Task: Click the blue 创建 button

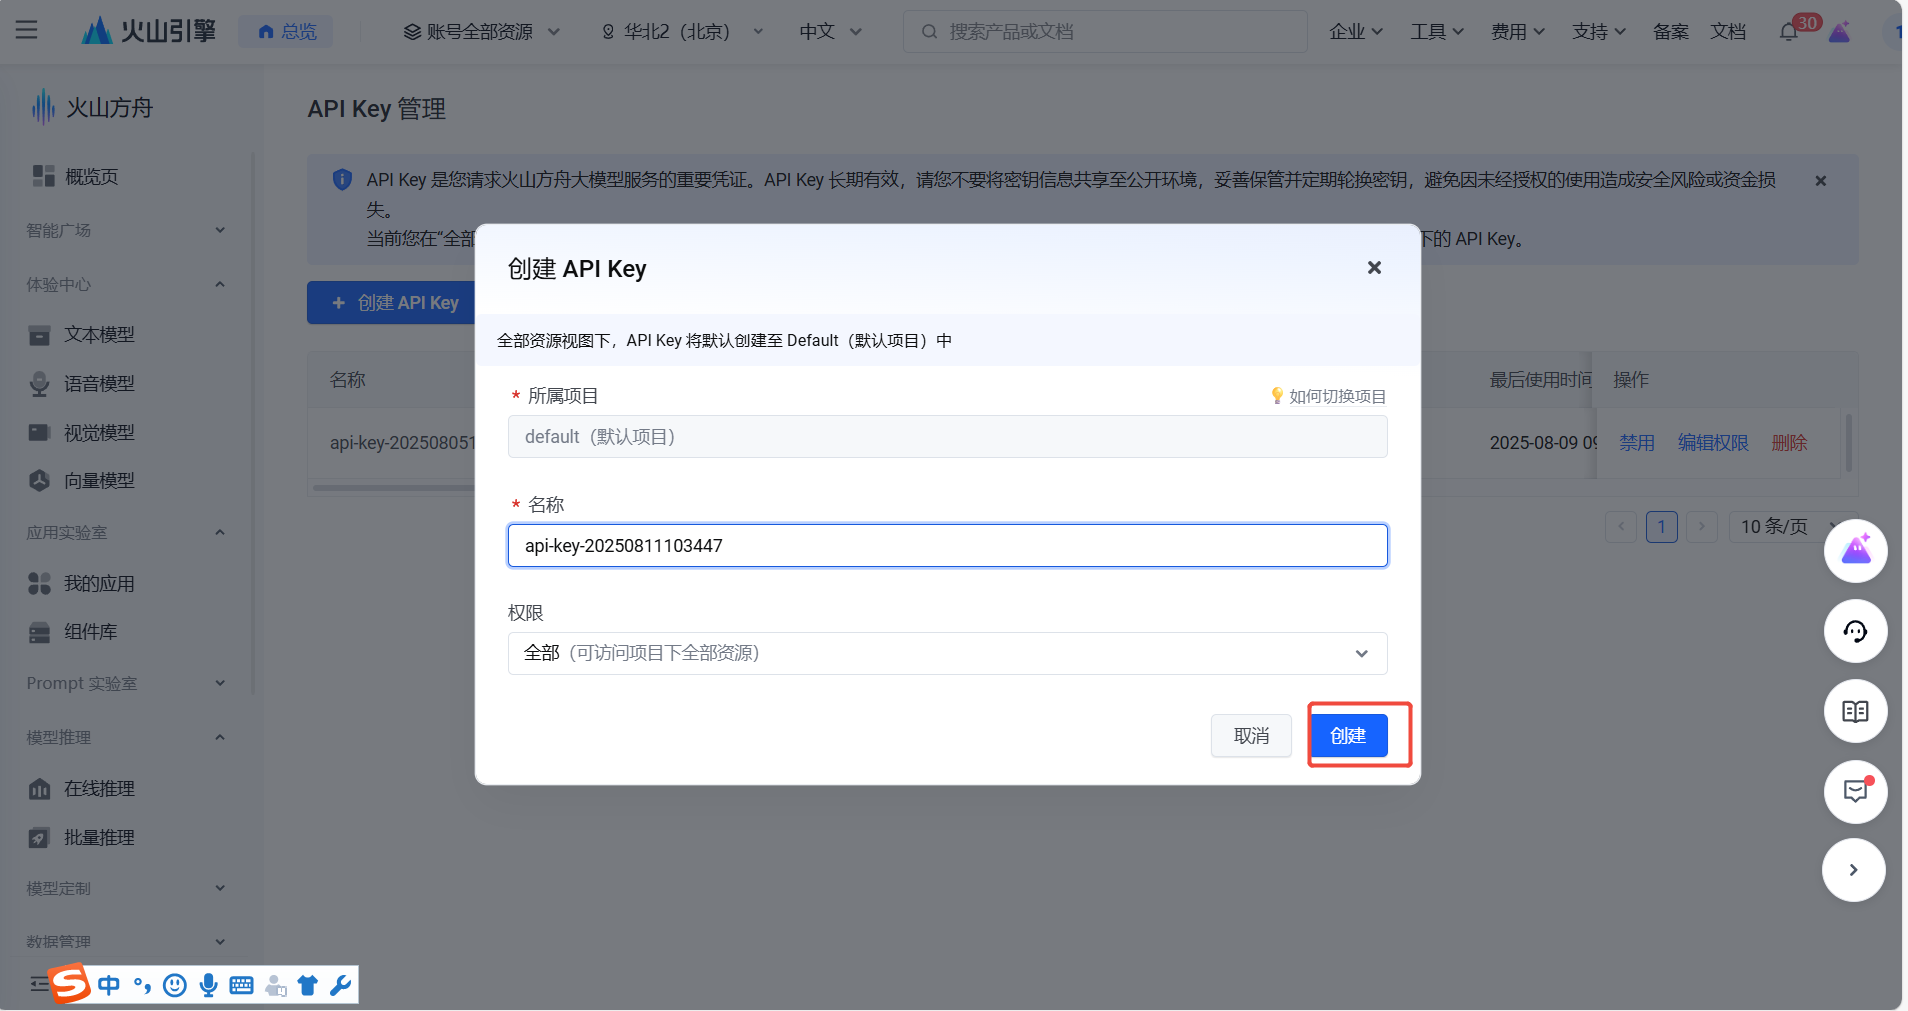Action: pyautogui.click(x=1348, y=736)
